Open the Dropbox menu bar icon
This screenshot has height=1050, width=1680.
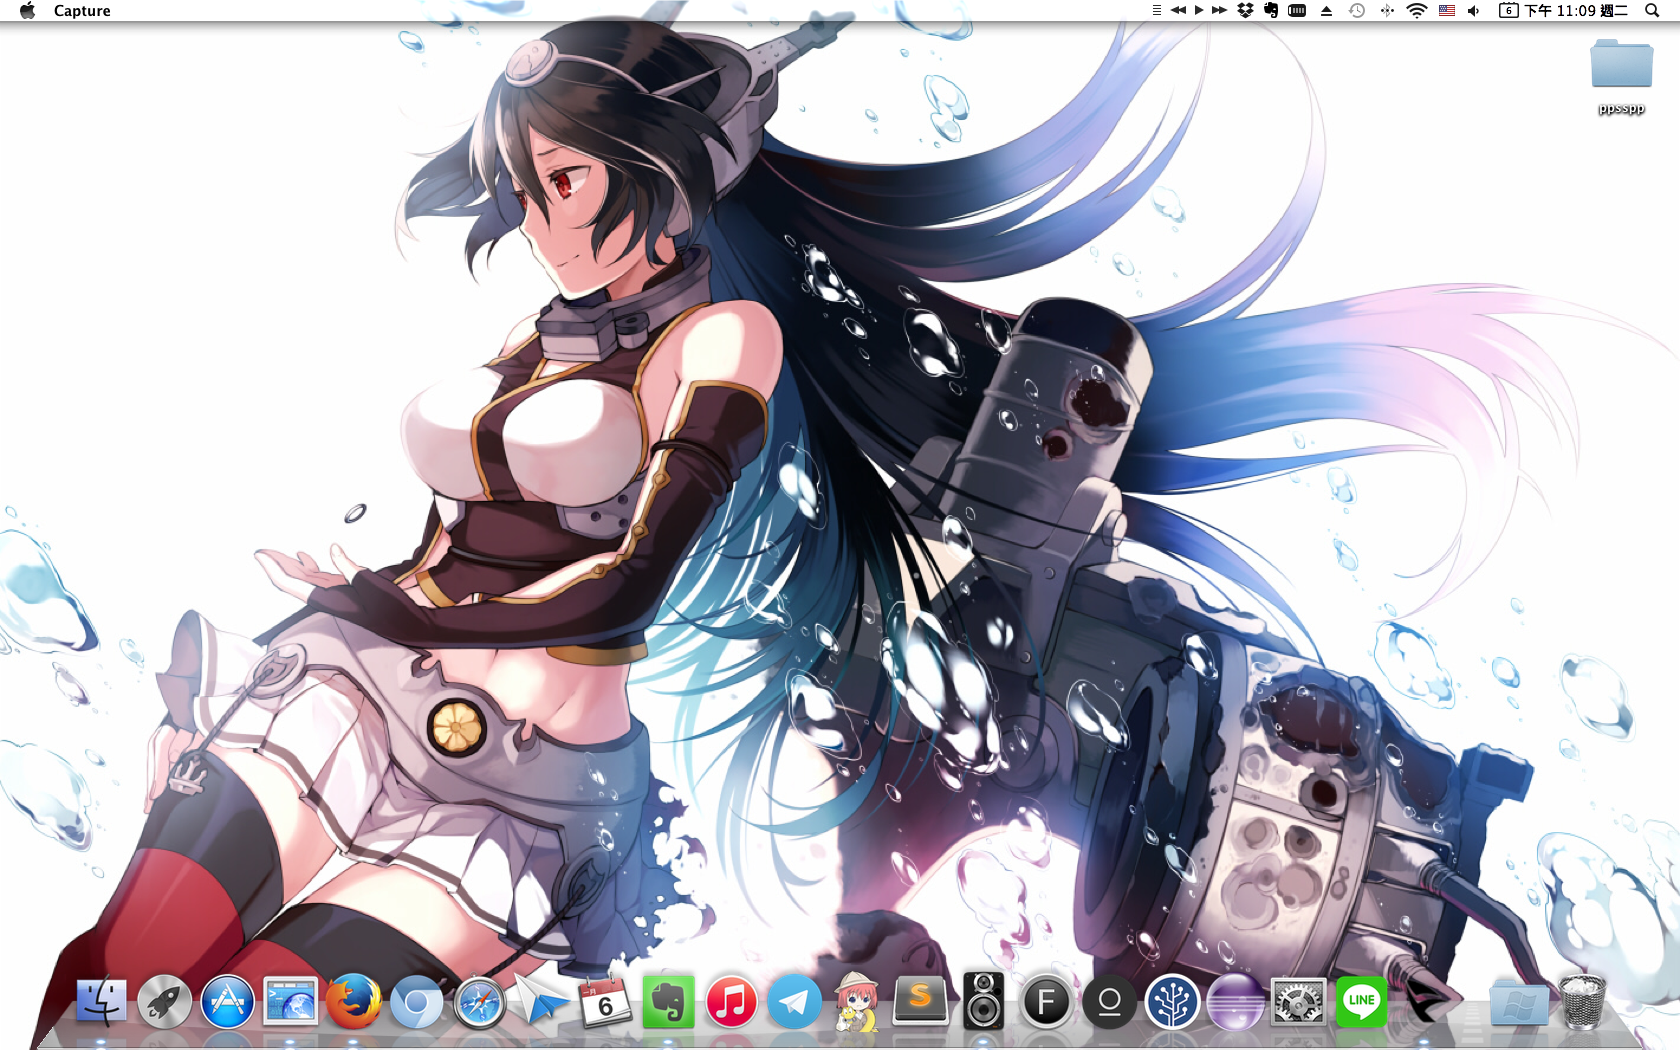pyautogui.click(x=1245, y=10)
